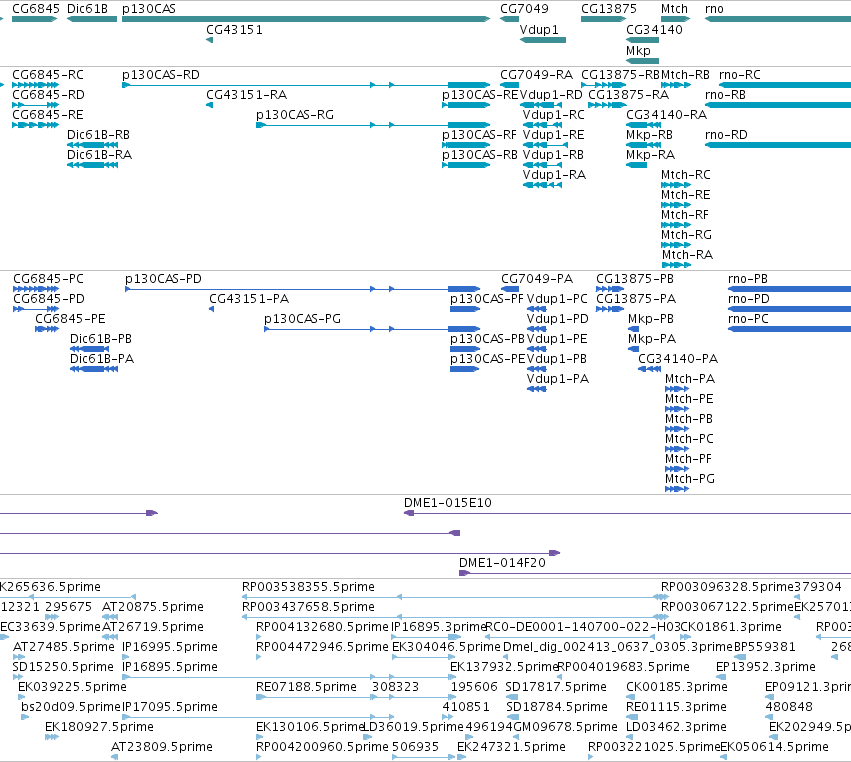Select transcript Vdup1-RA

(x=554, y=175)
